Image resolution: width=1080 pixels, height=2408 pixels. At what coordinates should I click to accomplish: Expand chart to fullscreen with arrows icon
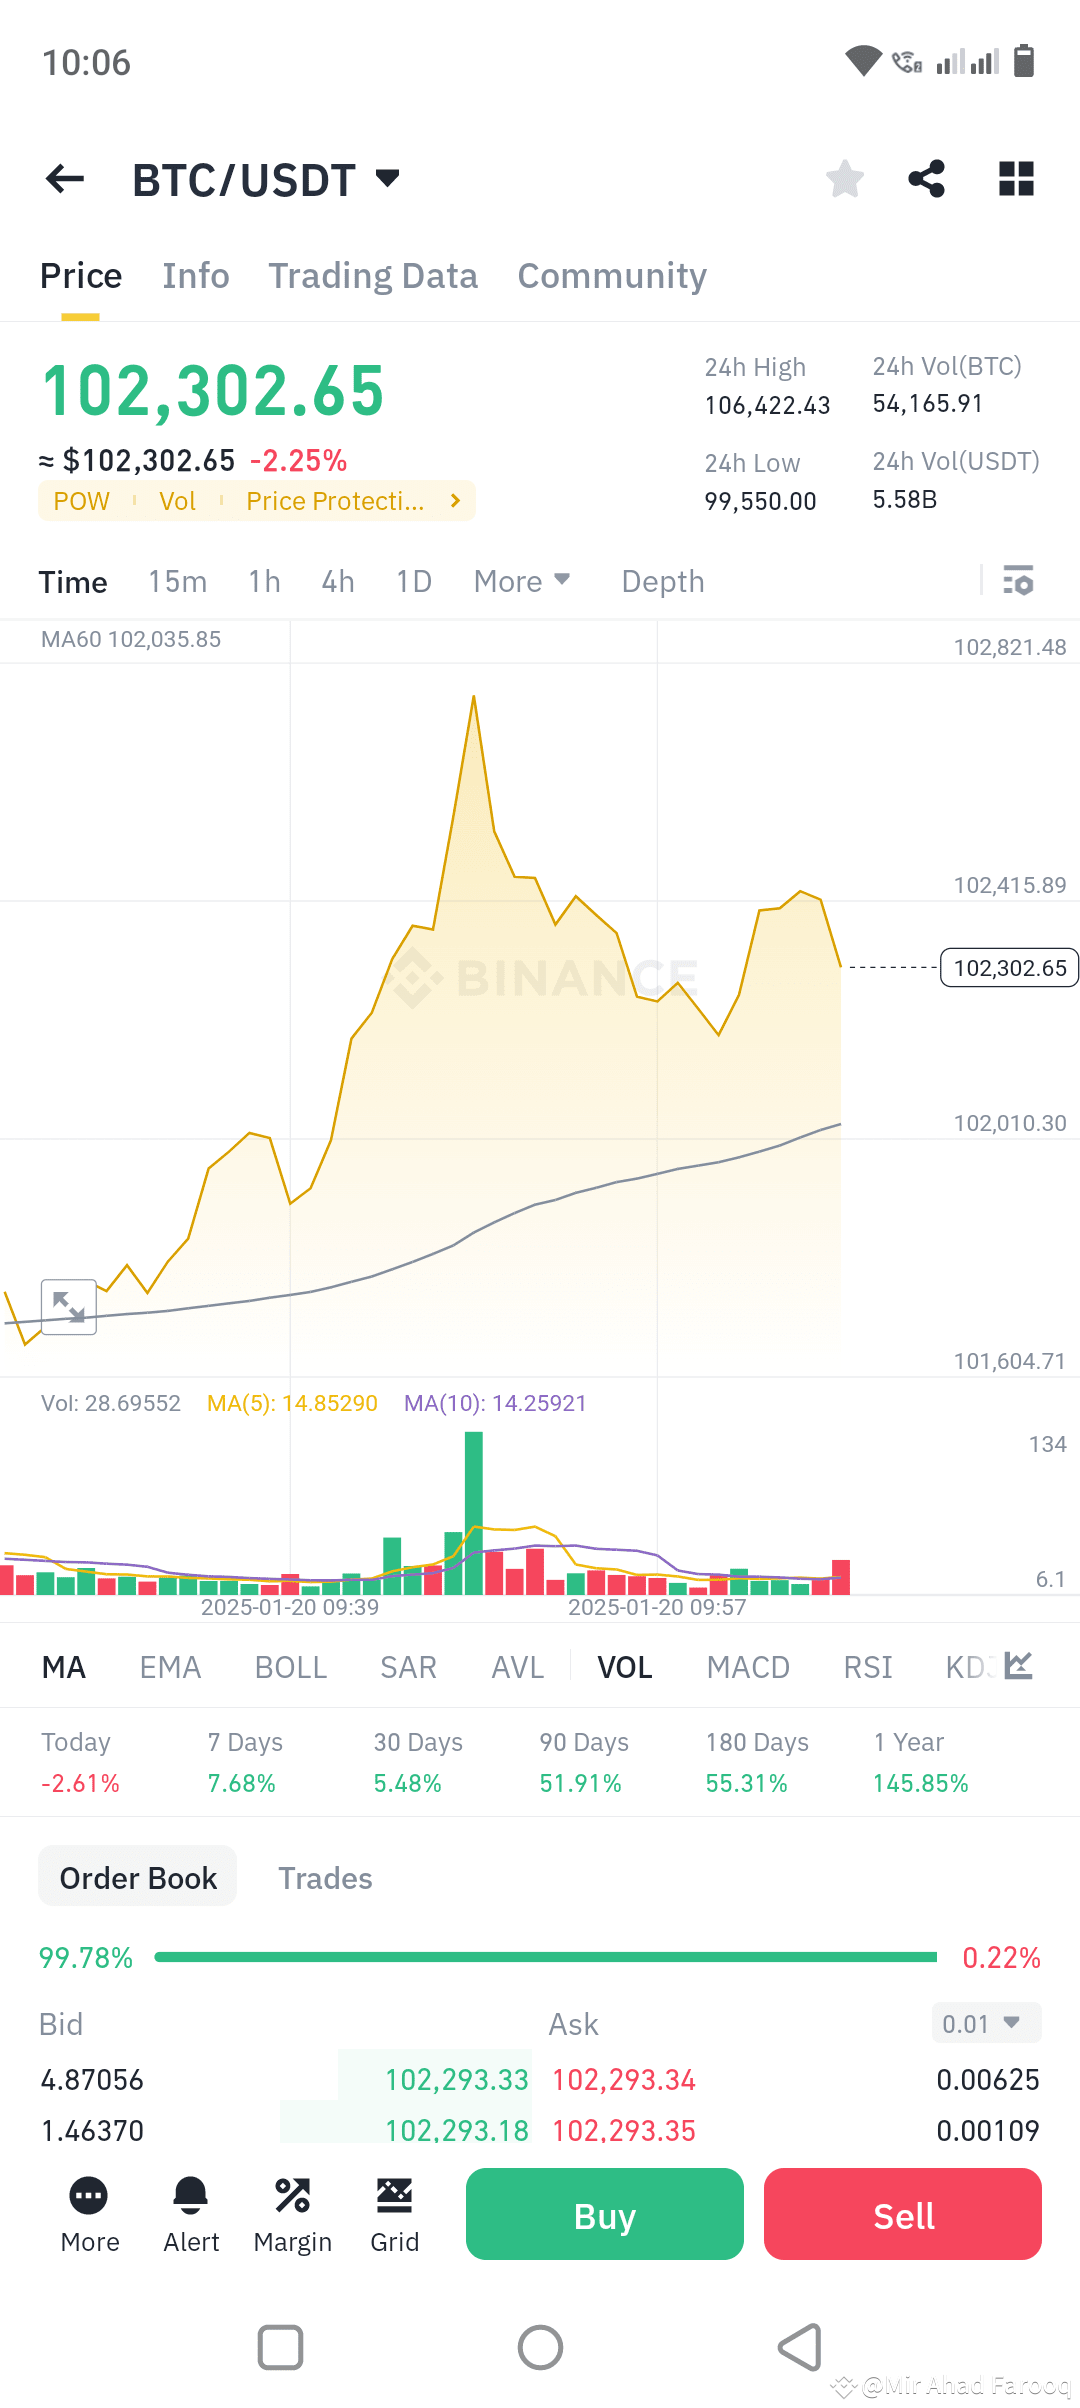(x=68, y=1306)
